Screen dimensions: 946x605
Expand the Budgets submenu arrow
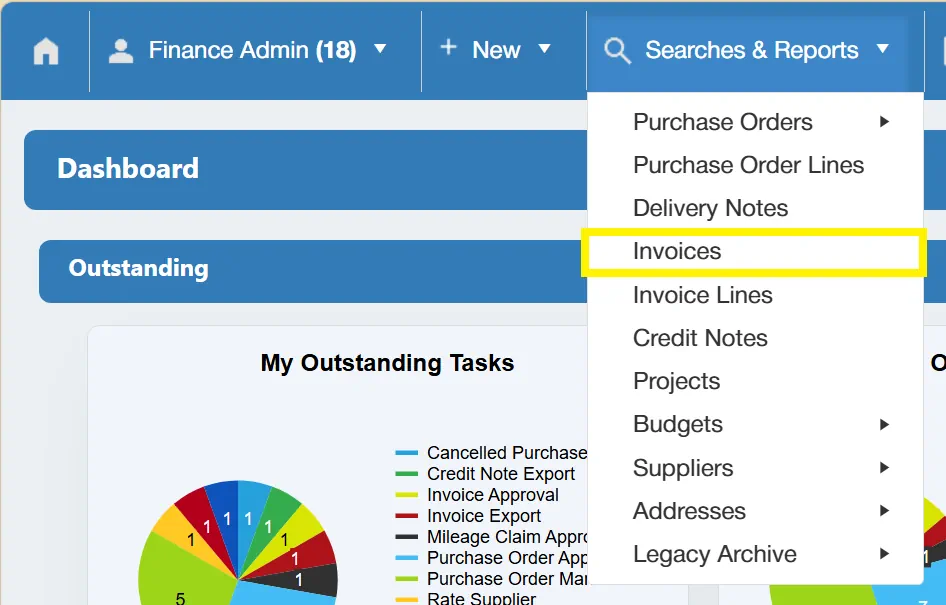coord(884,425)
